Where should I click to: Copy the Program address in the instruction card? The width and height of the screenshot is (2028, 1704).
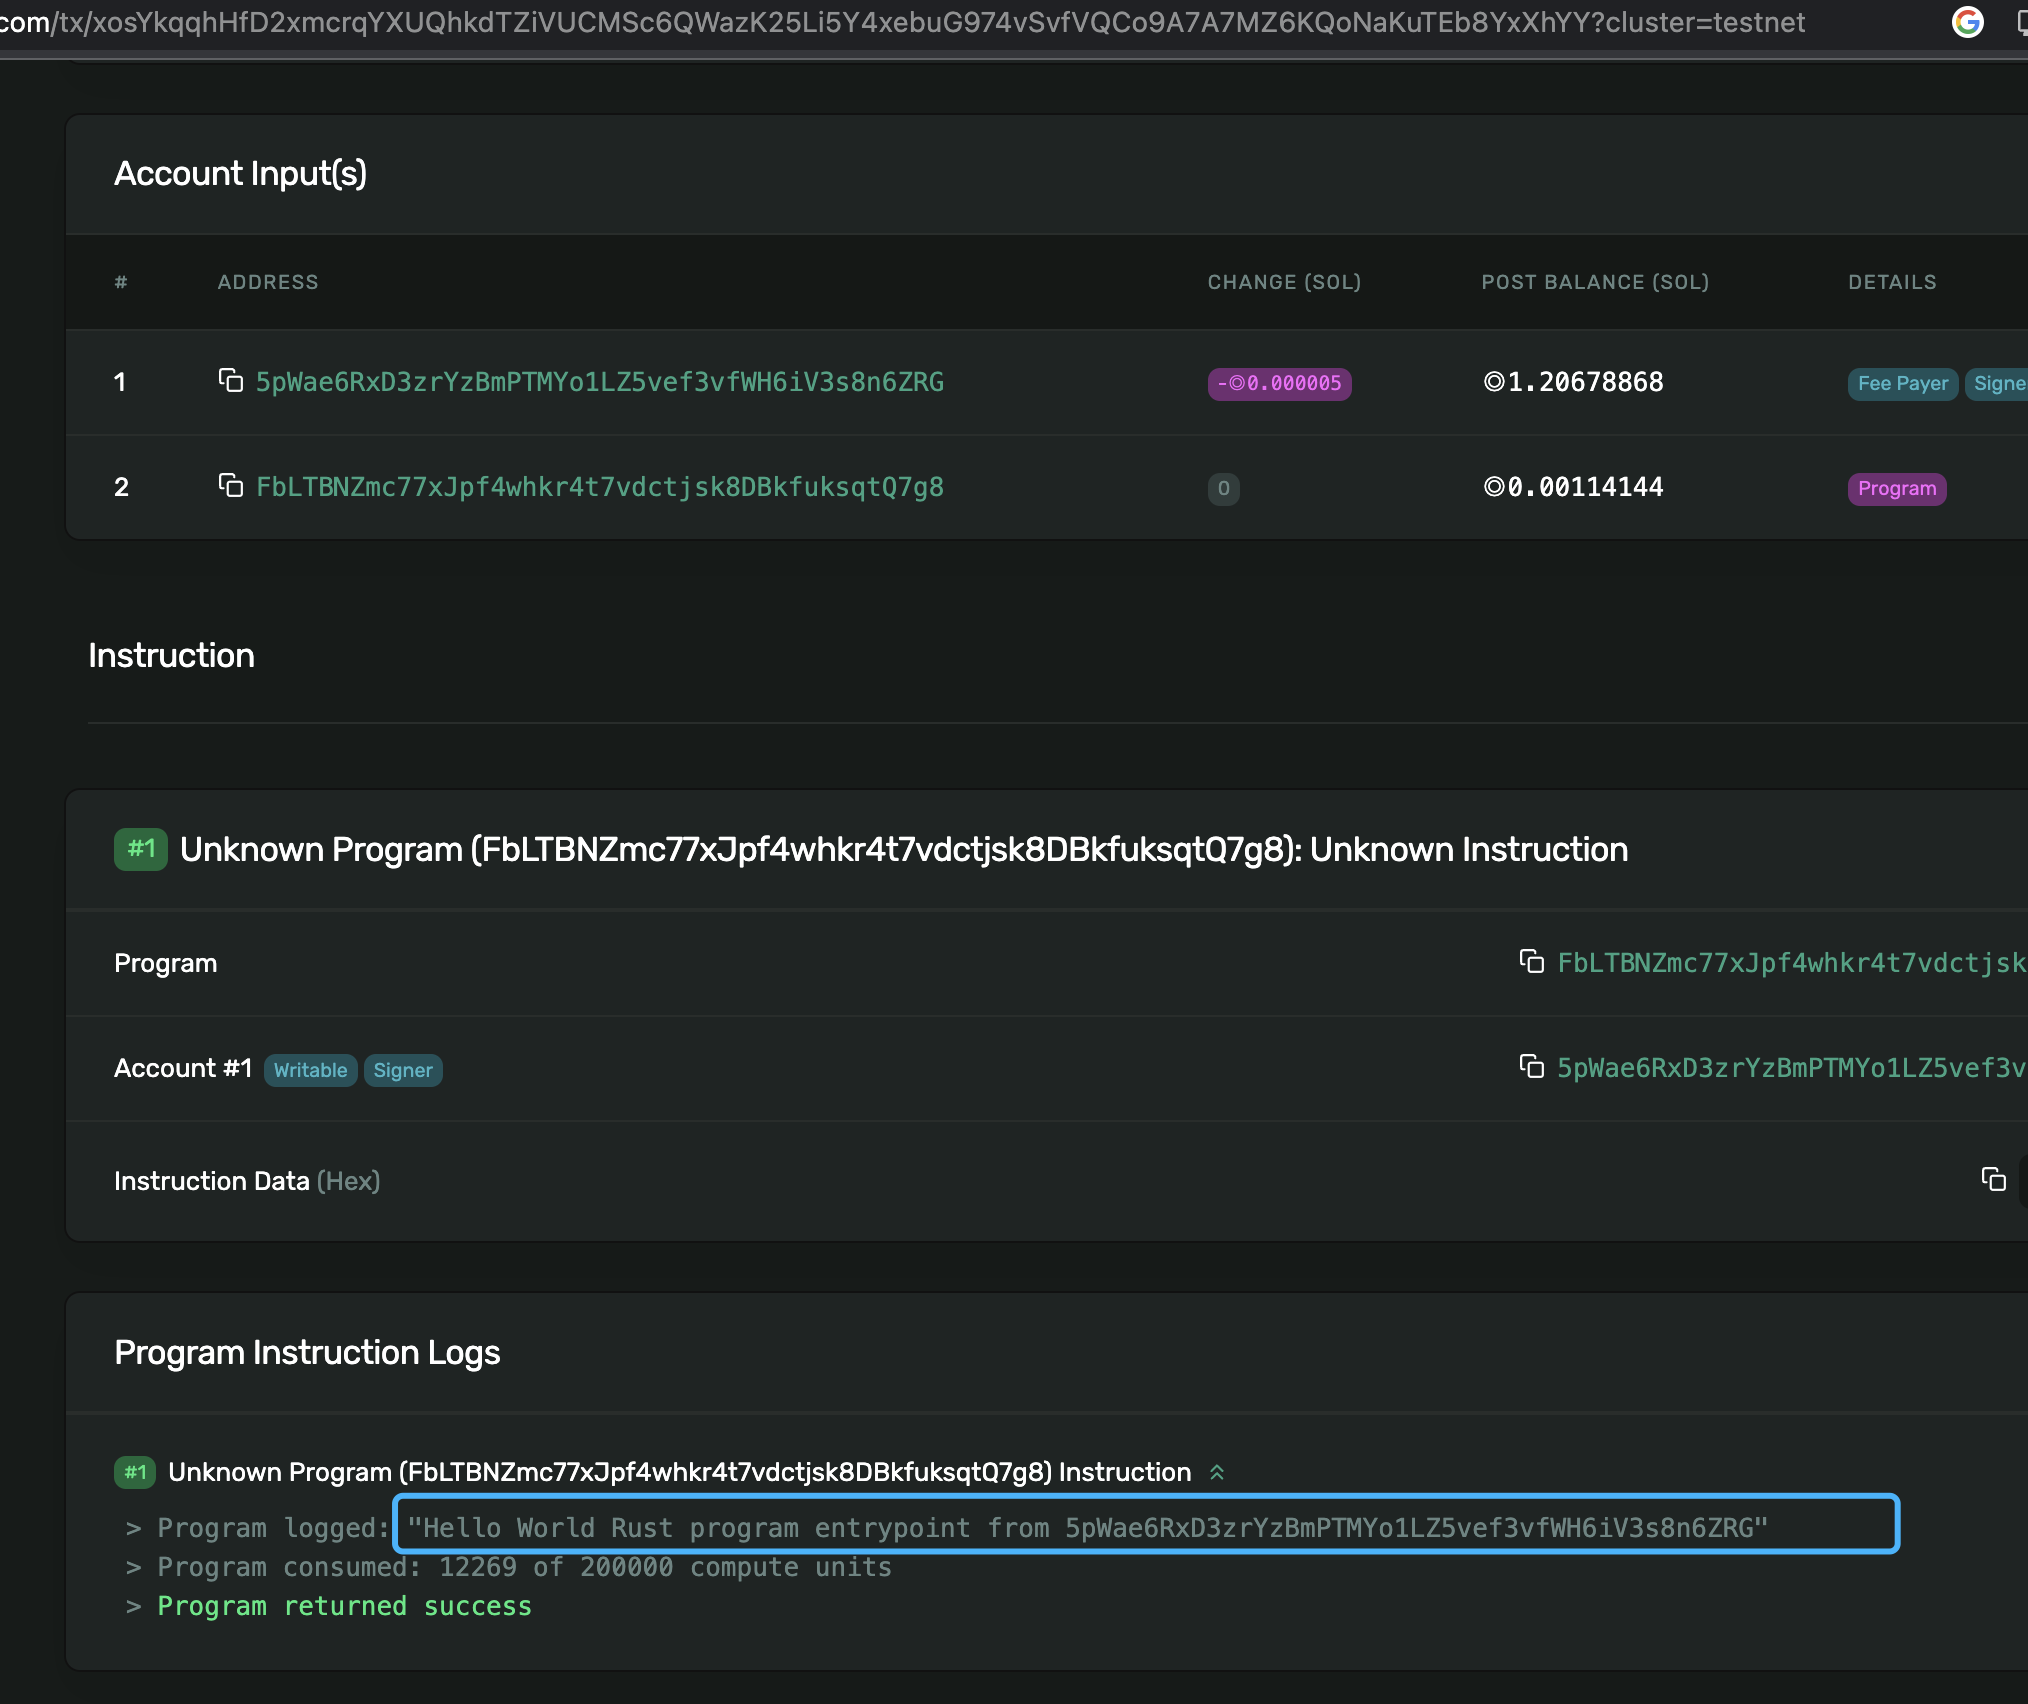tap(1531, 962)
